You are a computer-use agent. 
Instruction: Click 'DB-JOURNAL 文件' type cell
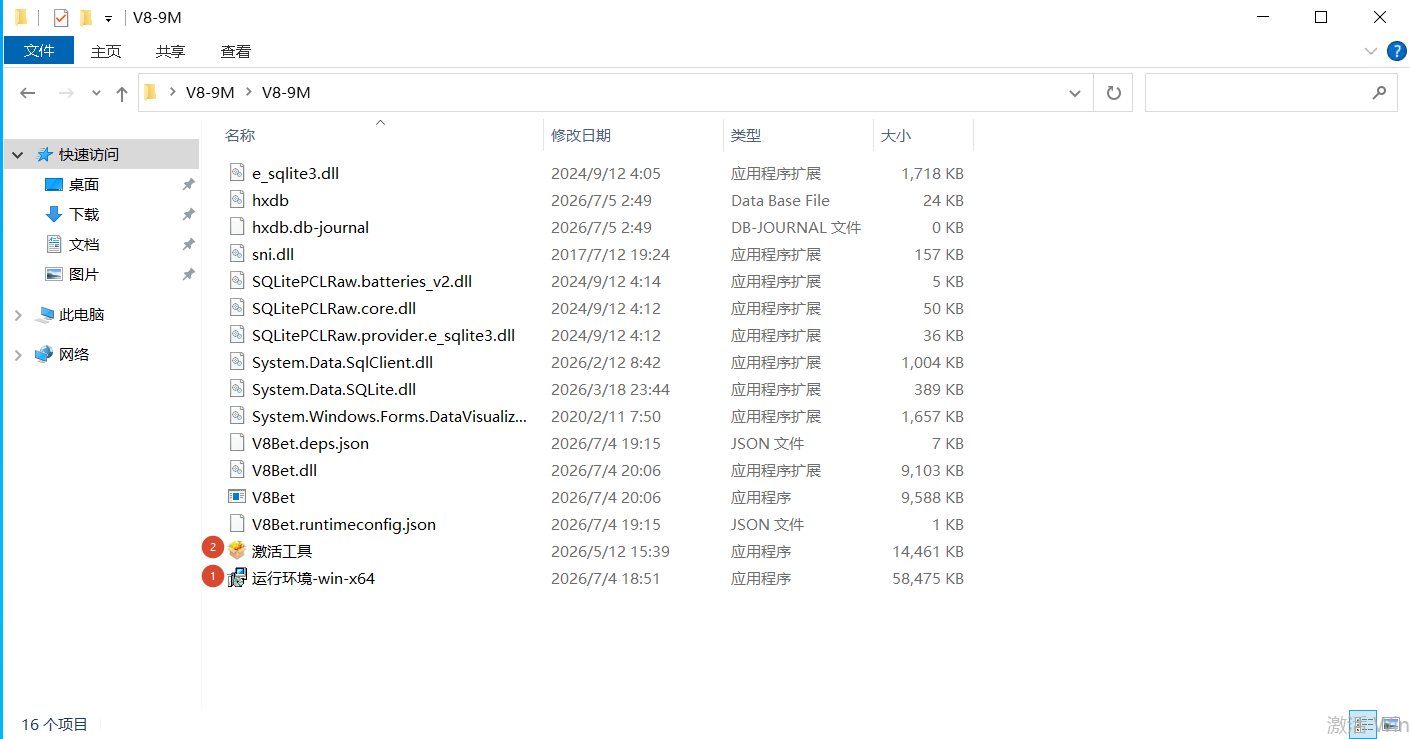(x=796, y=227)
